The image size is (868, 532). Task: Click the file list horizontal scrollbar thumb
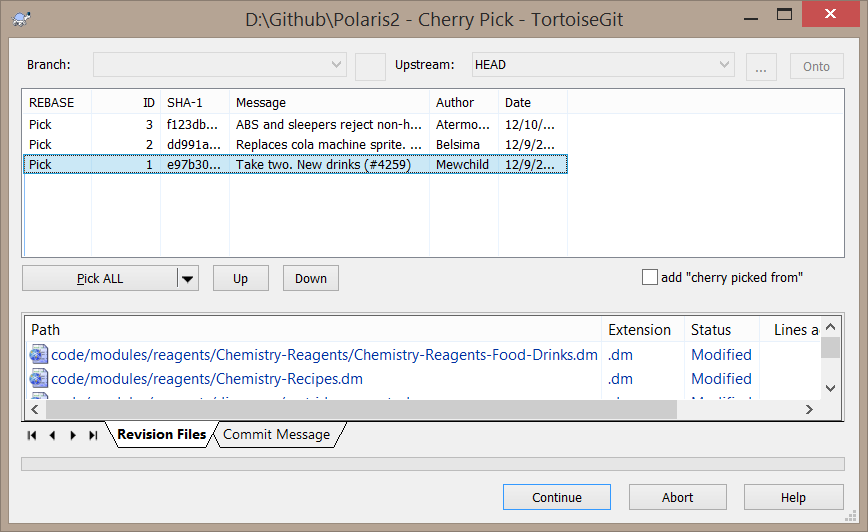[x=361, y=410]
